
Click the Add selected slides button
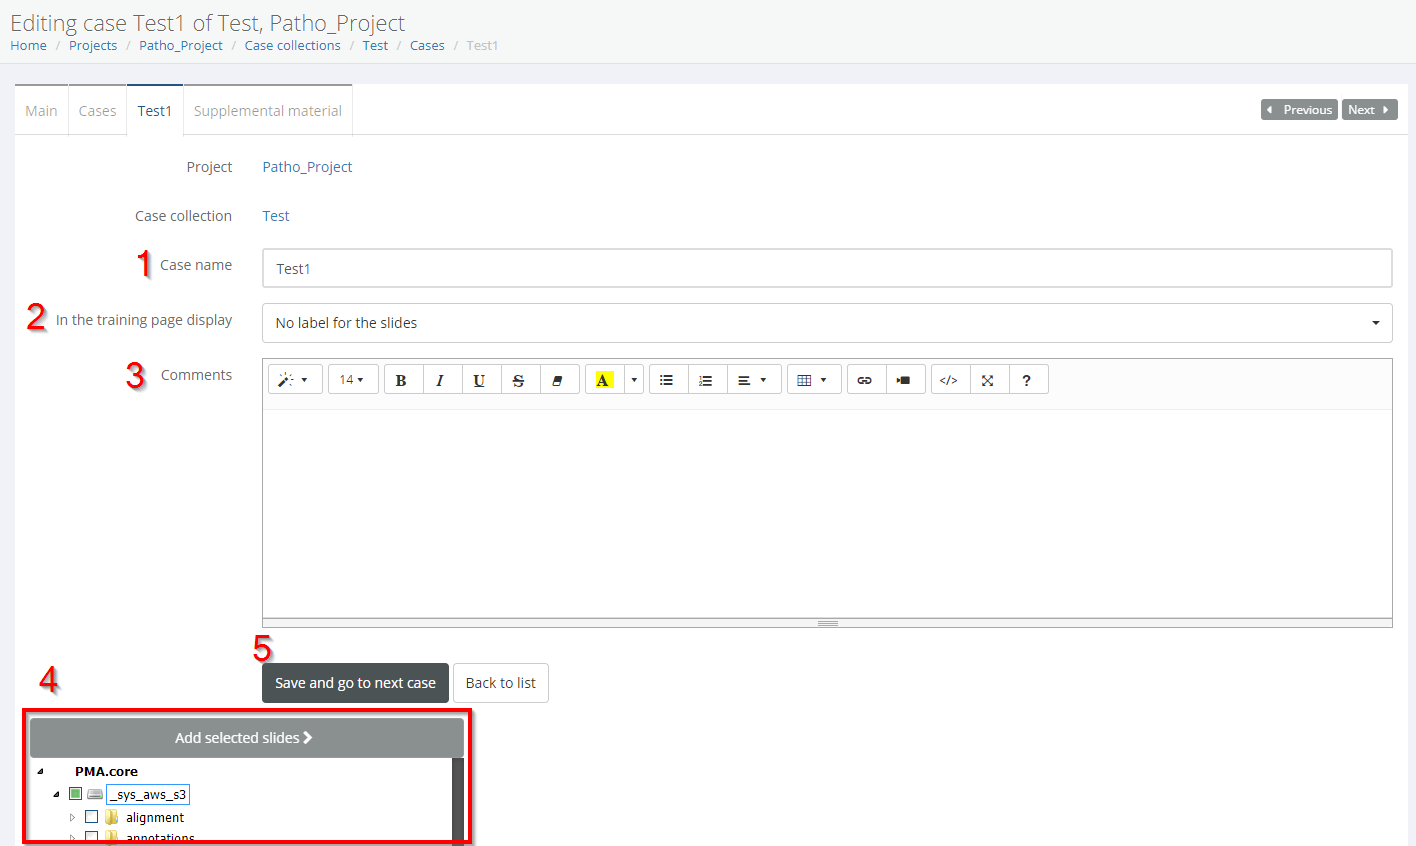245,738
